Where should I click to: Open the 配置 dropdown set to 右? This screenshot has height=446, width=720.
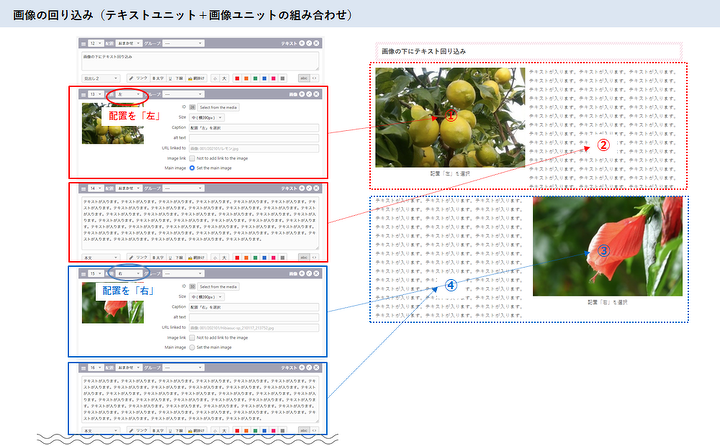tap(127, 274)
